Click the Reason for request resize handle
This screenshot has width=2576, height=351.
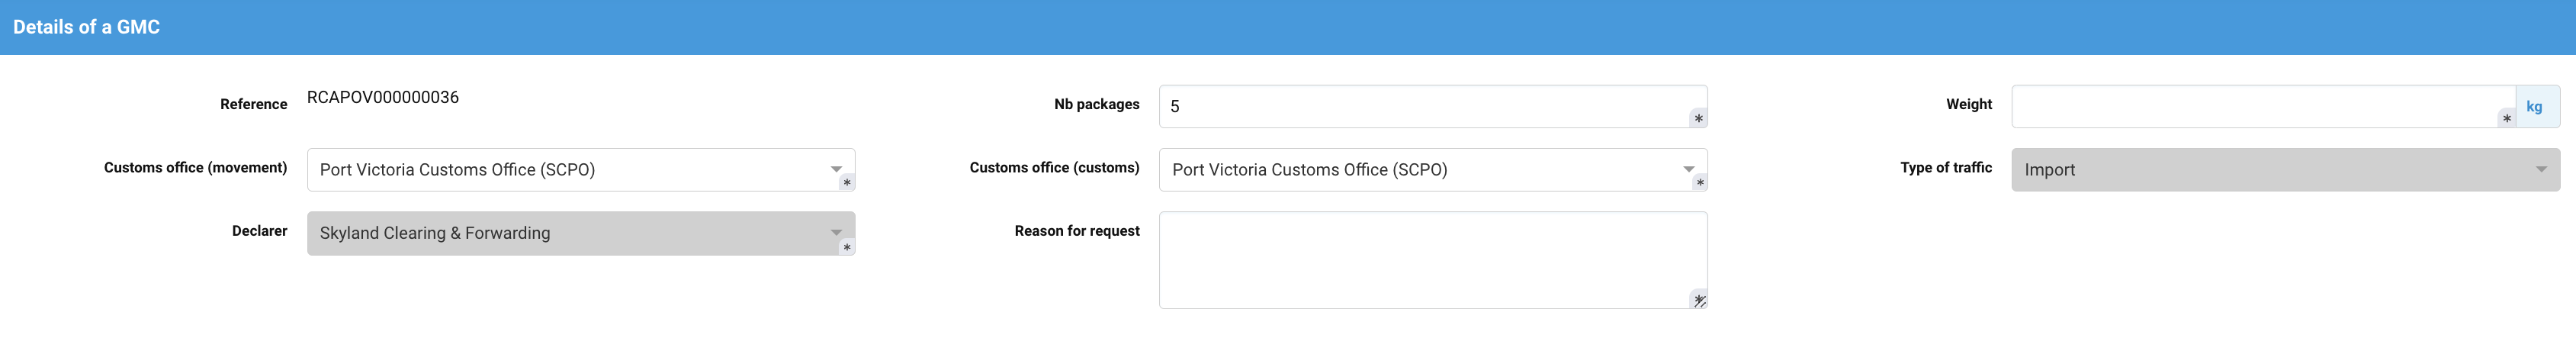tap(1699, 300)
